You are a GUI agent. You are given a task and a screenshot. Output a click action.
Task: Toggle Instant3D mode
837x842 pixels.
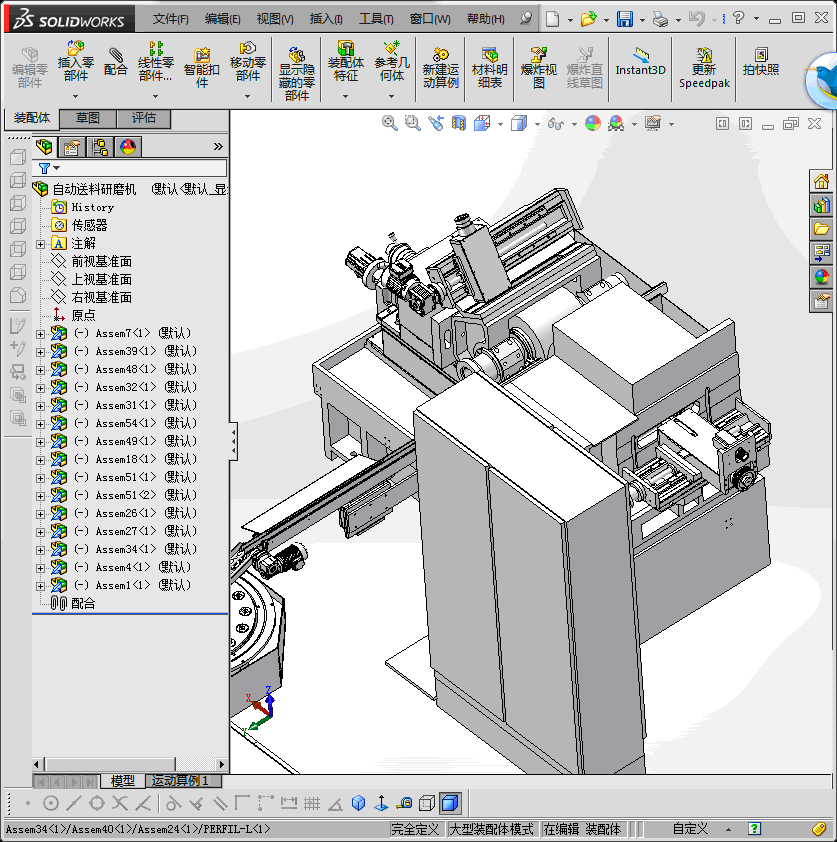pos(640,62)
